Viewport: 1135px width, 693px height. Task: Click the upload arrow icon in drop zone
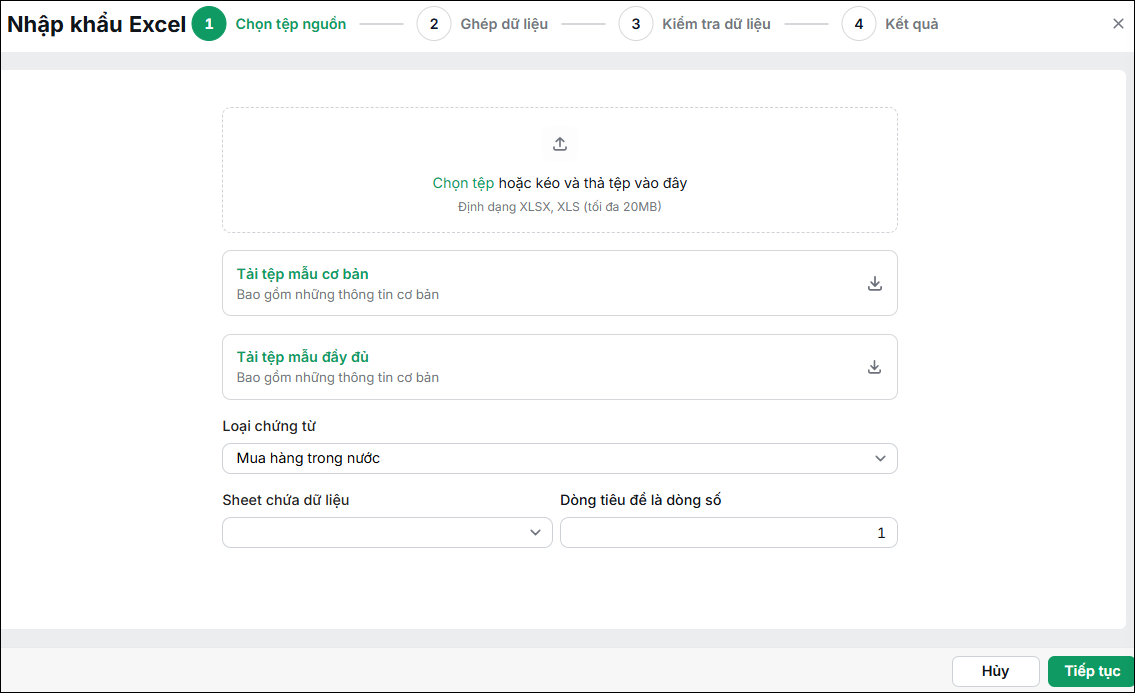click(x=560, y=144)
